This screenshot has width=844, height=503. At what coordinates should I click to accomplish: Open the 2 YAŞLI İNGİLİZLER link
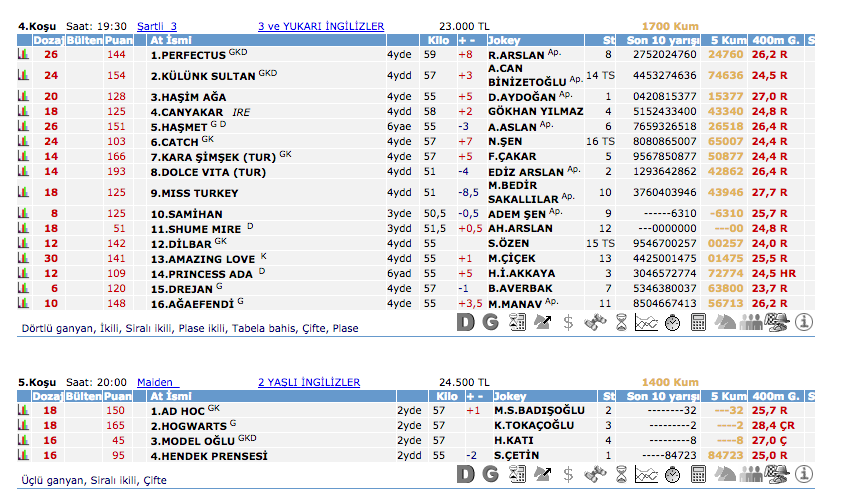309,382
